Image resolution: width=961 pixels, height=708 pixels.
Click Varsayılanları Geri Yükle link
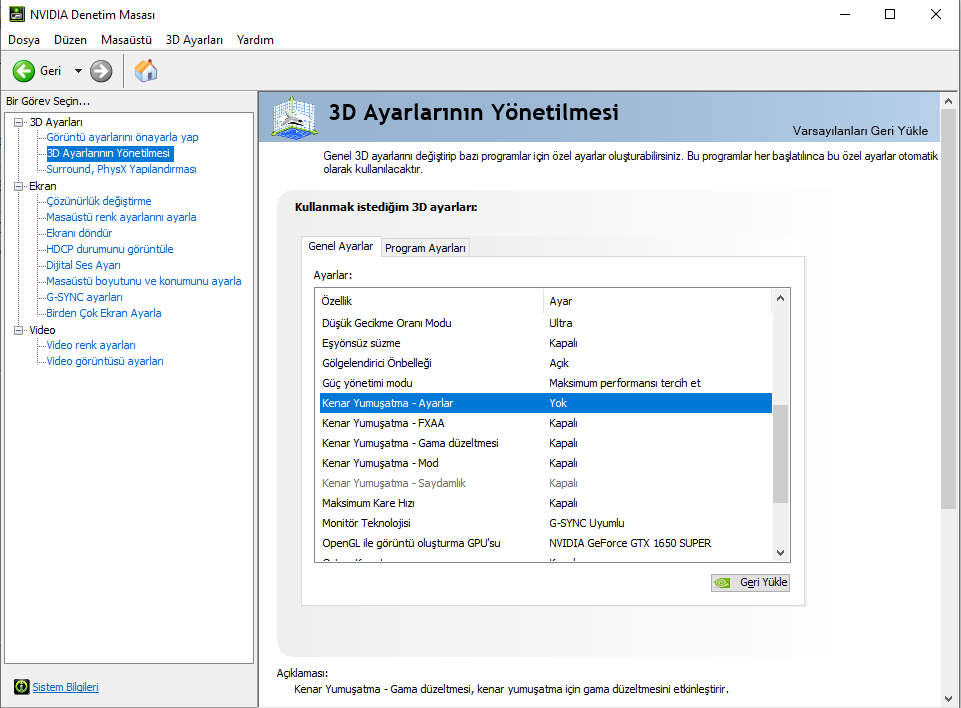coord(859,131)
